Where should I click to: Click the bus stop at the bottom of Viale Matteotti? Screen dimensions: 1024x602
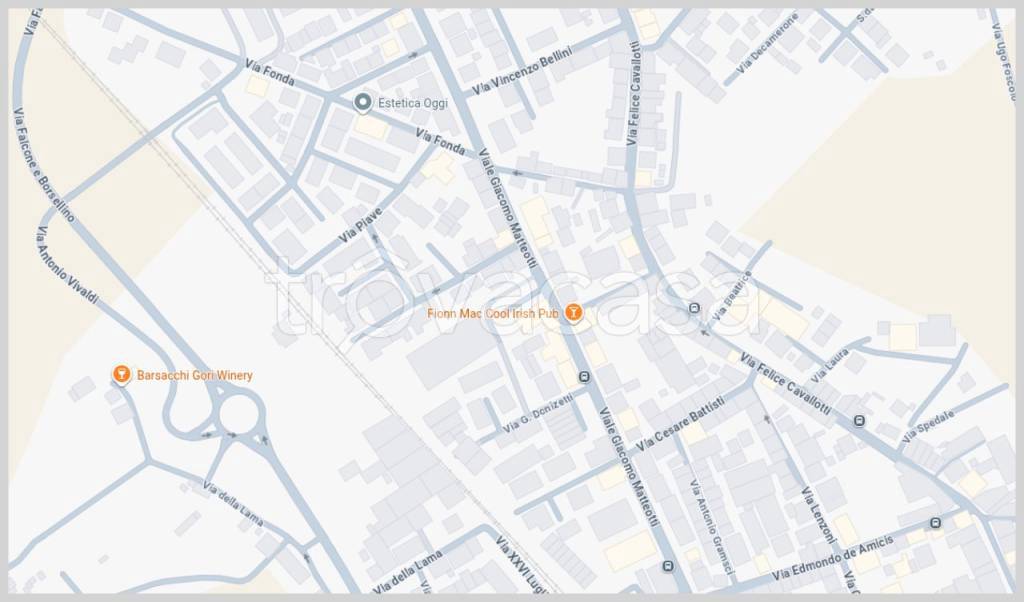click(668, 566)
